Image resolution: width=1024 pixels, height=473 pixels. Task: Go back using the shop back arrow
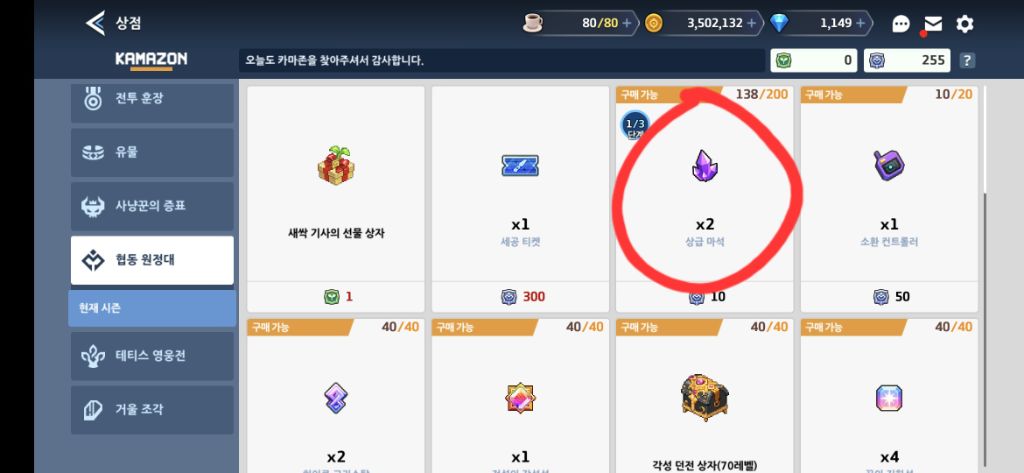95,24
